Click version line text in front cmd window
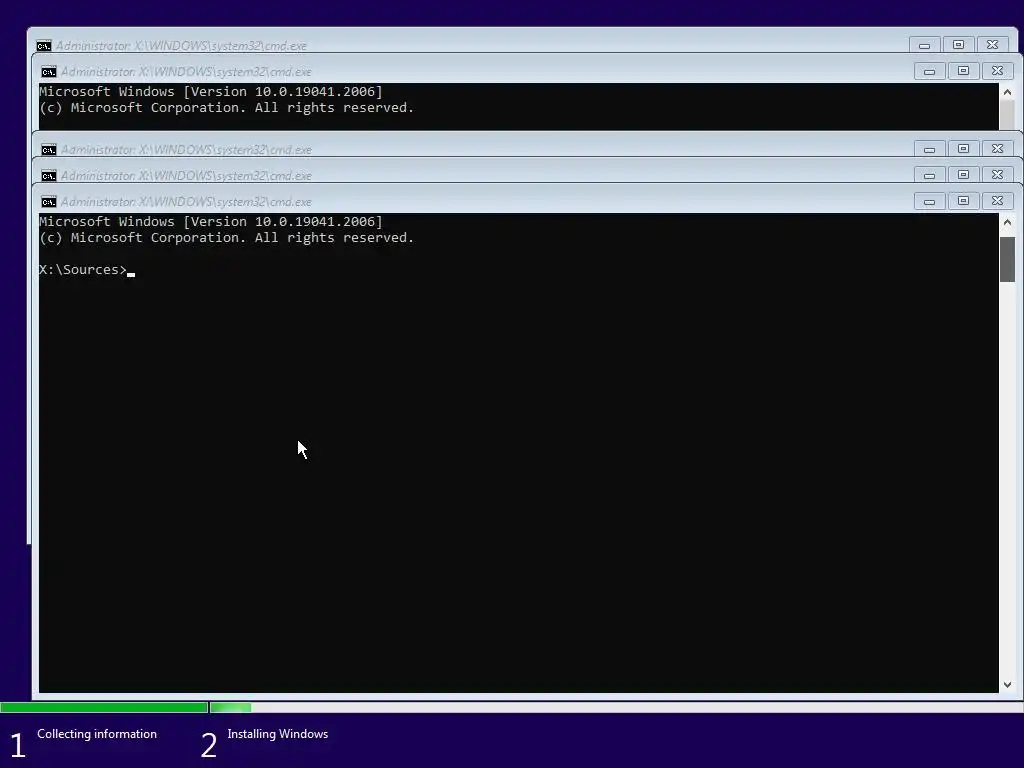Image resolution: width=1024 pixels, height=768 pixels. coord(211,221)
